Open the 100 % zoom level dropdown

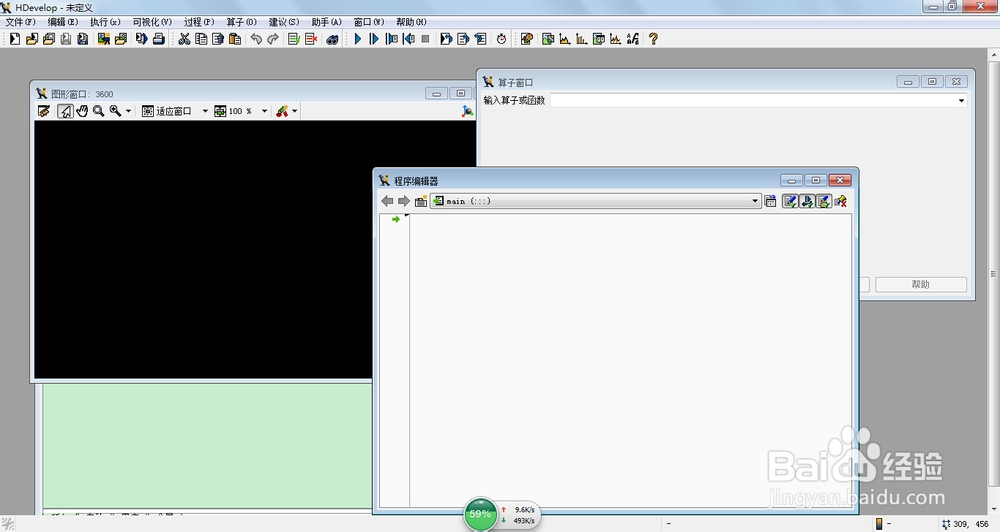pyautogui.click(x=264, y=111)
